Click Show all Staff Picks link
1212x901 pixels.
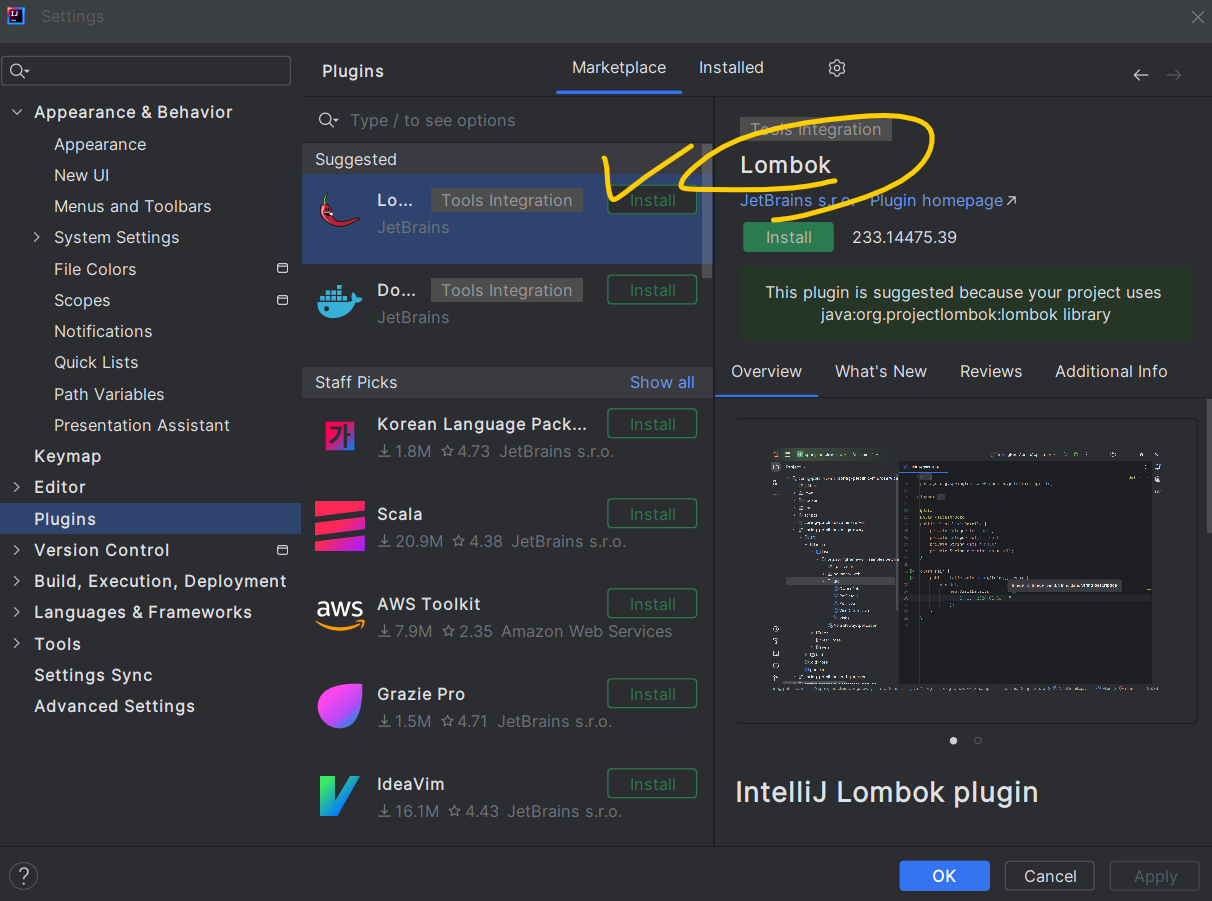coord(662,382)
